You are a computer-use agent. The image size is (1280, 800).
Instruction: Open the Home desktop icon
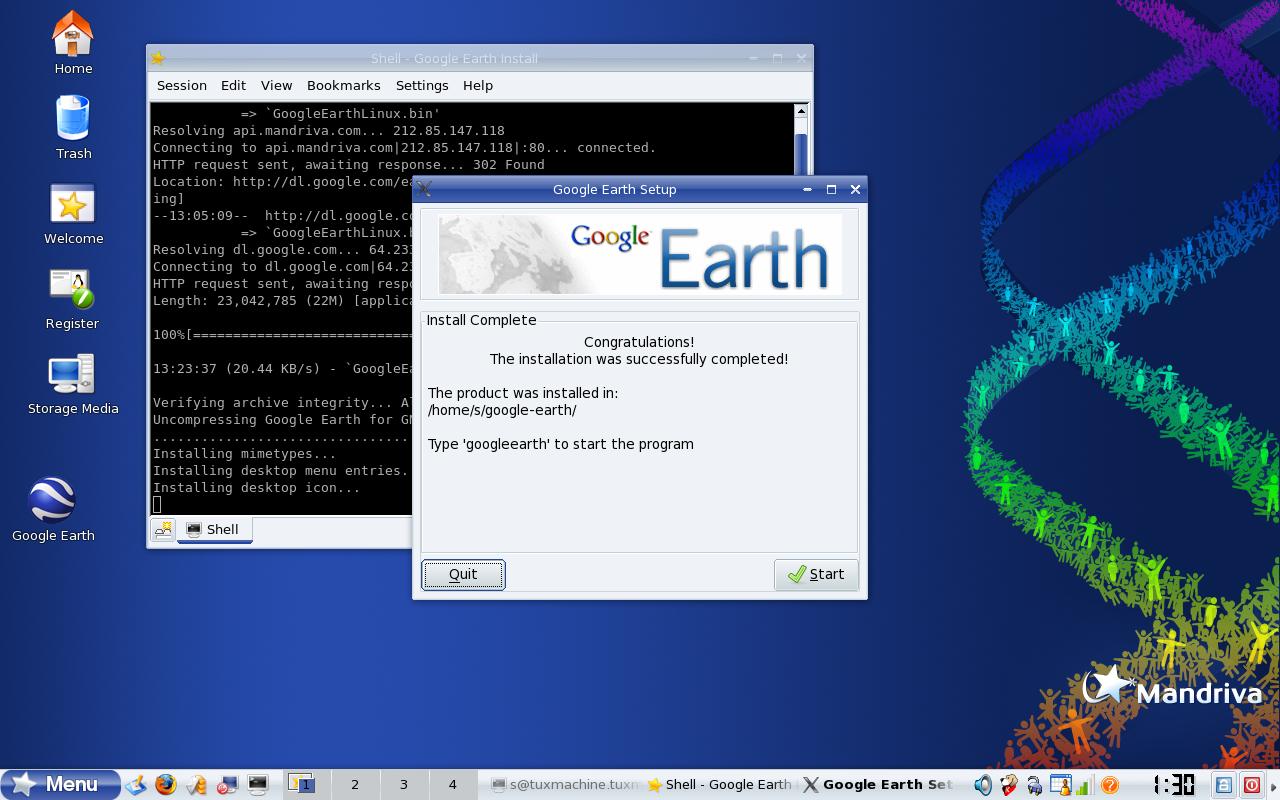pyautogui.click(x=72, y=42)
